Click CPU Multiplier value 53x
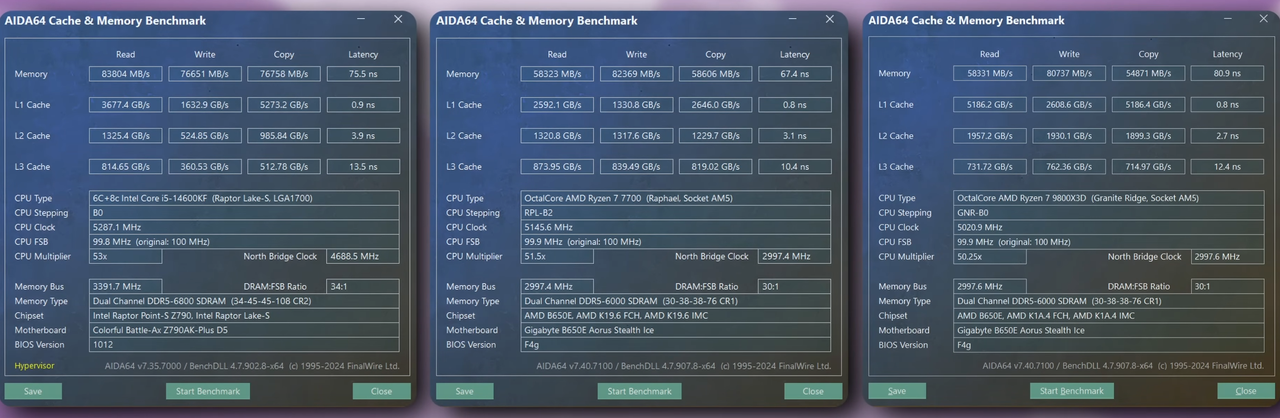The height and width of the screenshot is (418, 1280). coord(125,256)
